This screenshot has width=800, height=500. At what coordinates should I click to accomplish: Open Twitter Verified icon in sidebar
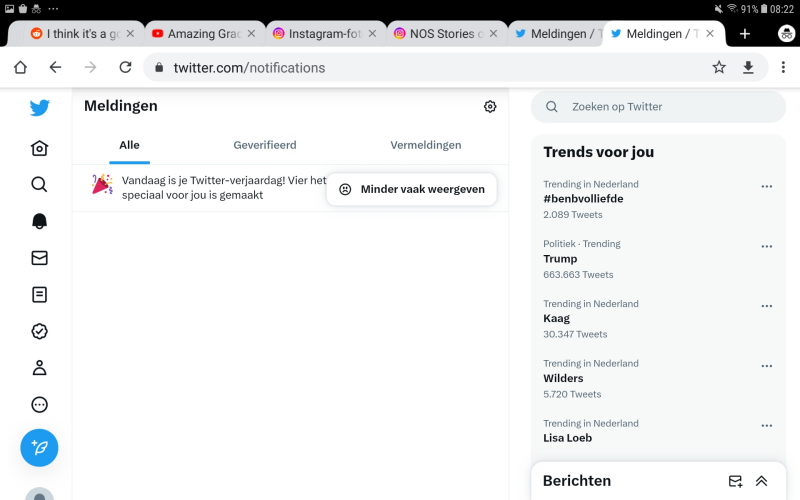point(39,331)
